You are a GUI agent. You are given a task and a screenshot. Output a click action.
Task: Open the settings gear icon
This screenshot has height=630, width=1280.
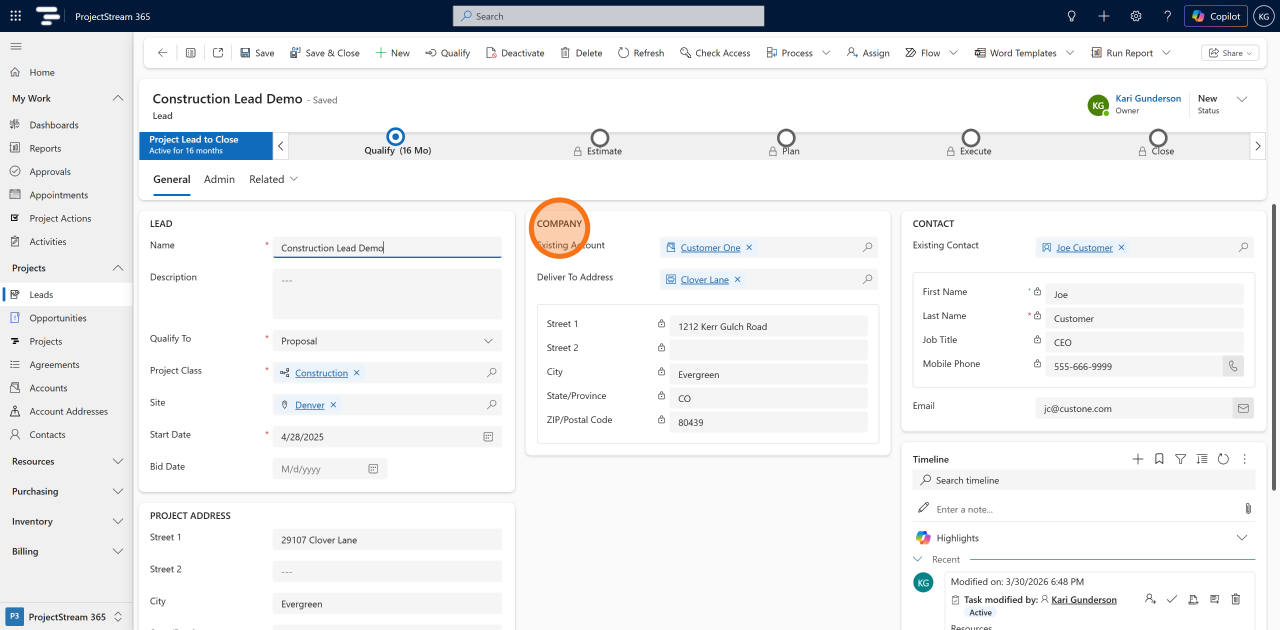pos(1136,16)
